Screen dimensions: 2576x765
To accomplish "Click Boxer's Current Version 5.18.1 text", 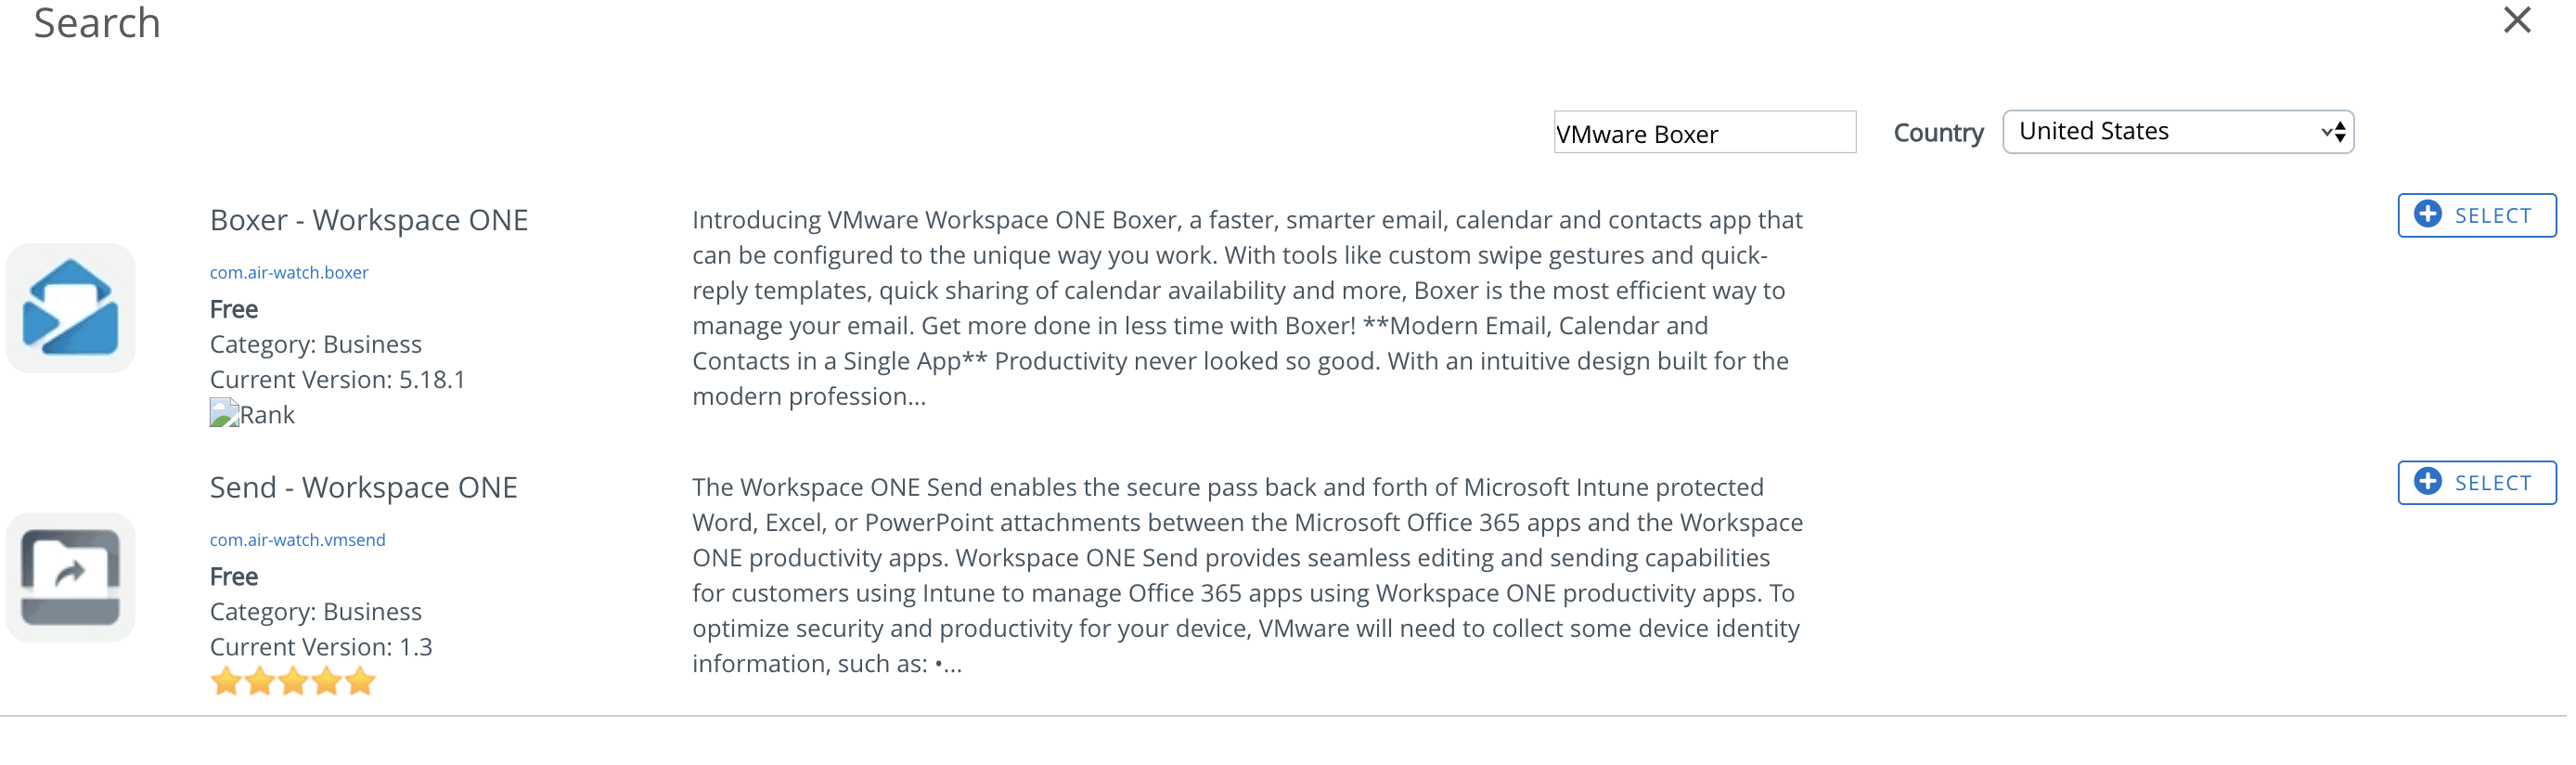I will coord(337,379).
